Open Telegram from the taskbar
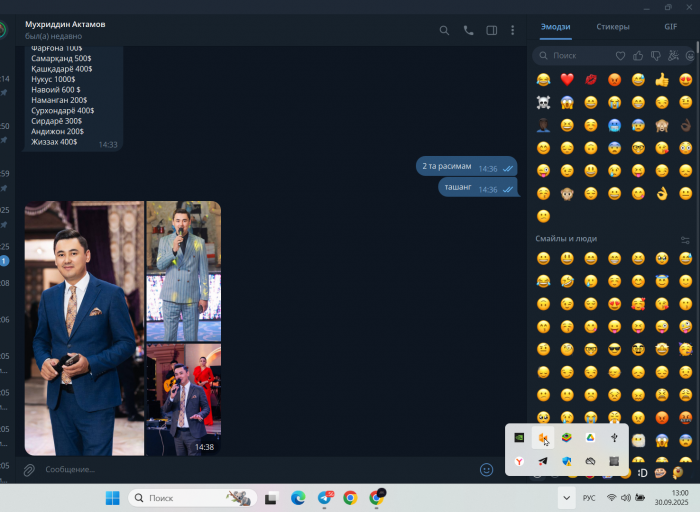The width and height of the screenshot is (700, 512). pos(325,498)
